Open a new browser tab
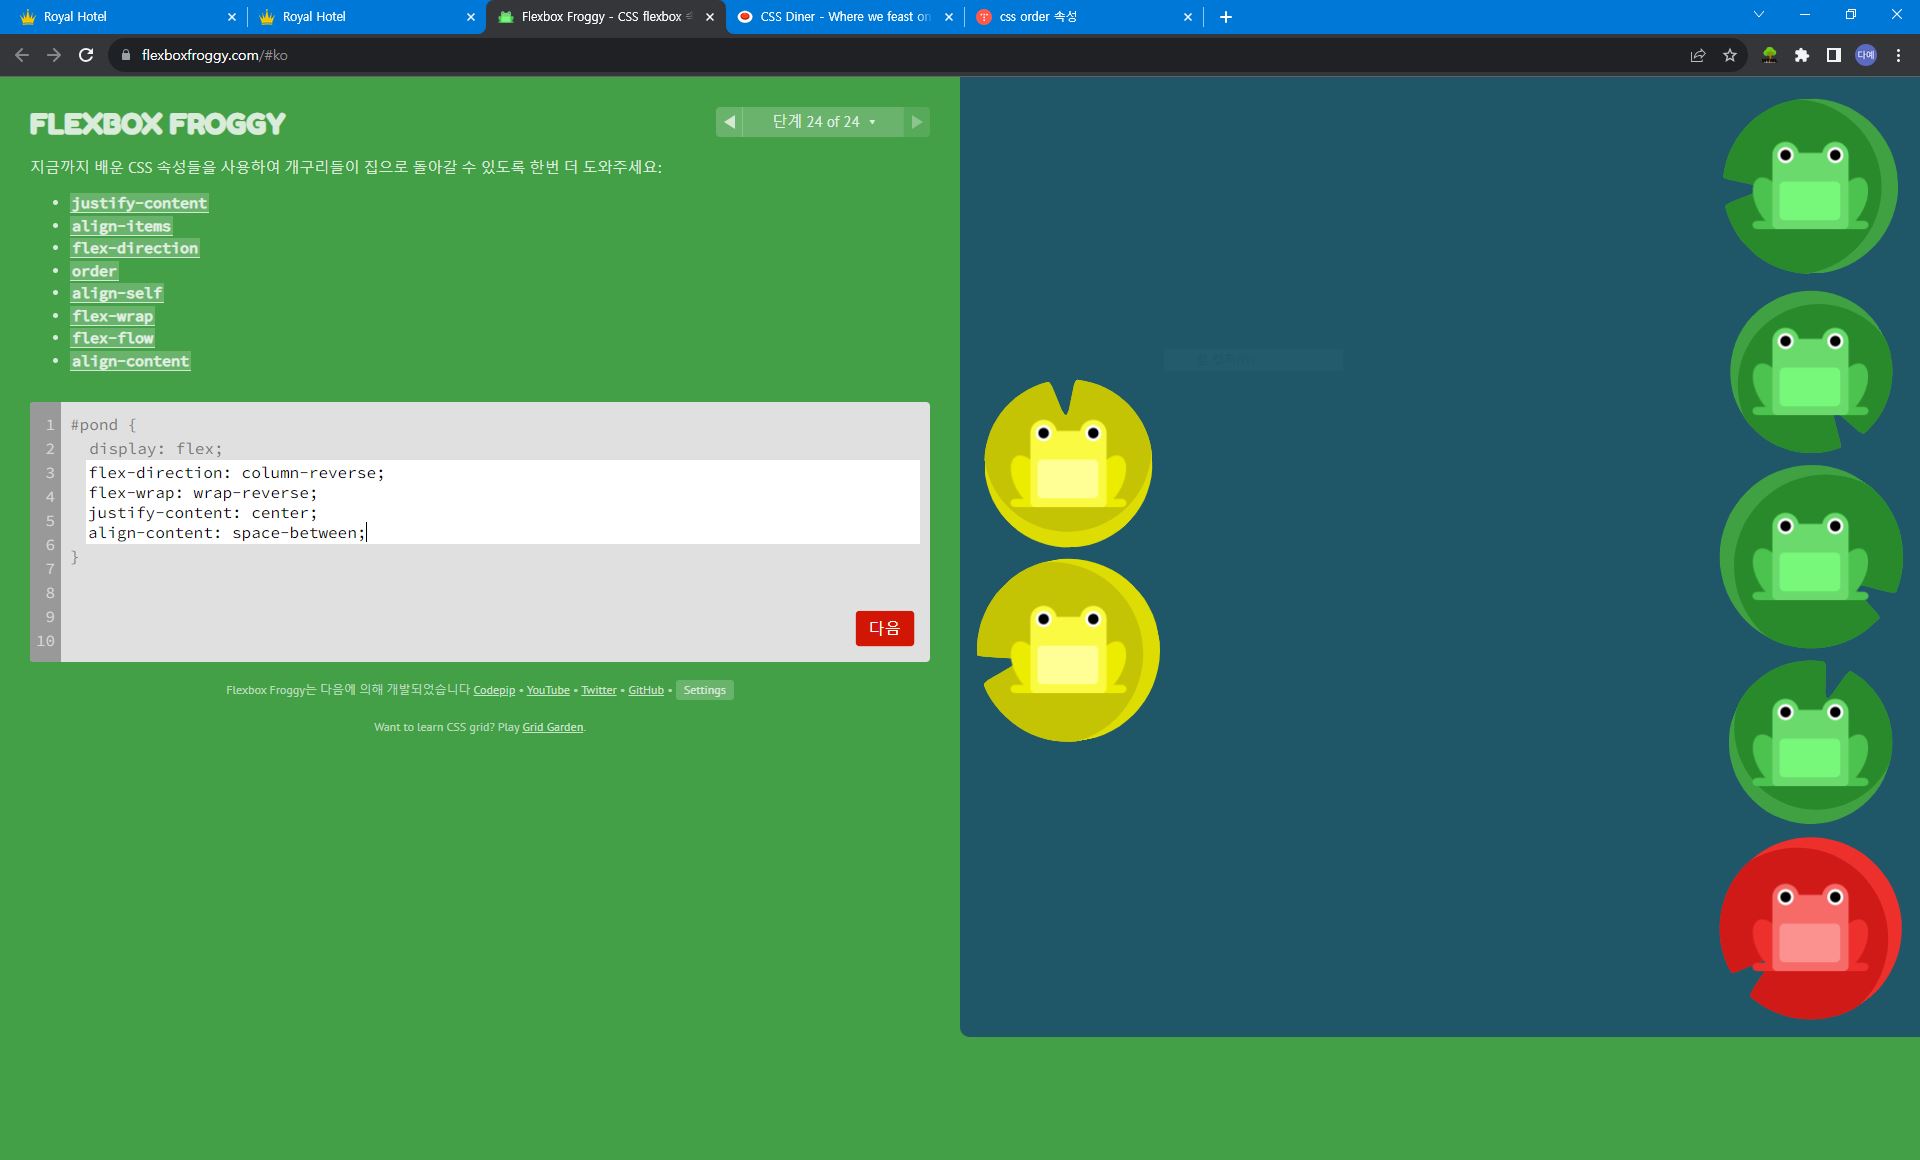The image size is (1920, 1160). click(x=1226, y=17)
